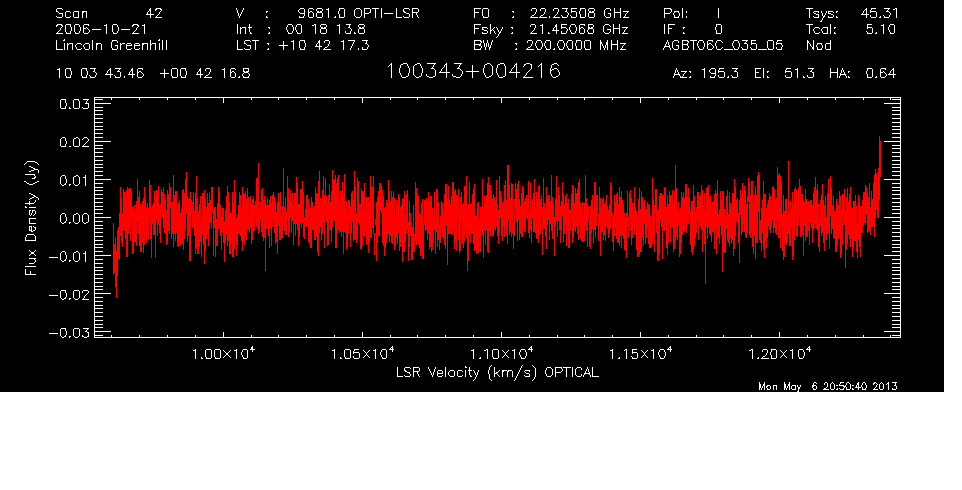Click source title 100343+004216
The height and width of the screenshot is (490, 962).
[x=473, y=71]
